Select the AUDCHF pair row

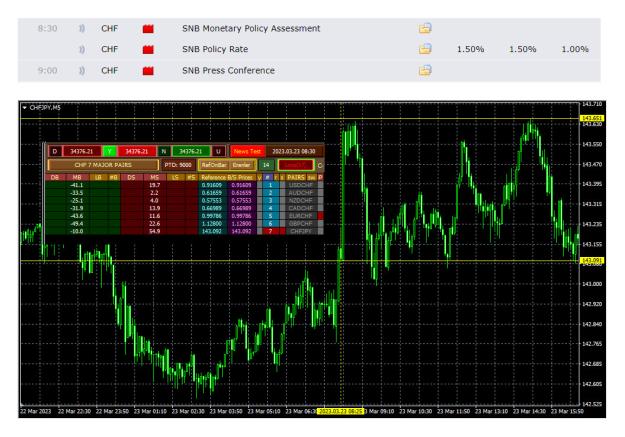301,193
